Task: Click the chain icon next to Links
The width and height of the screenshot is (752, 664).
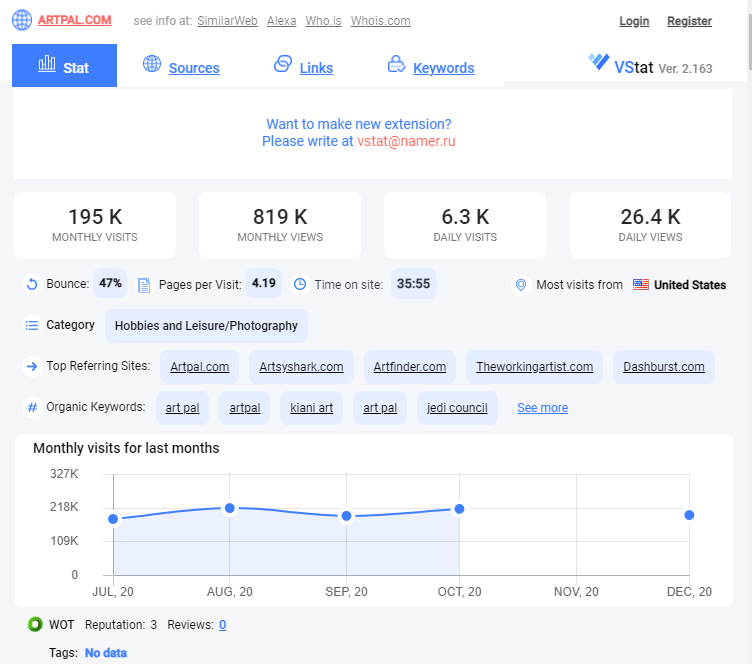Action: coord(283,63)
